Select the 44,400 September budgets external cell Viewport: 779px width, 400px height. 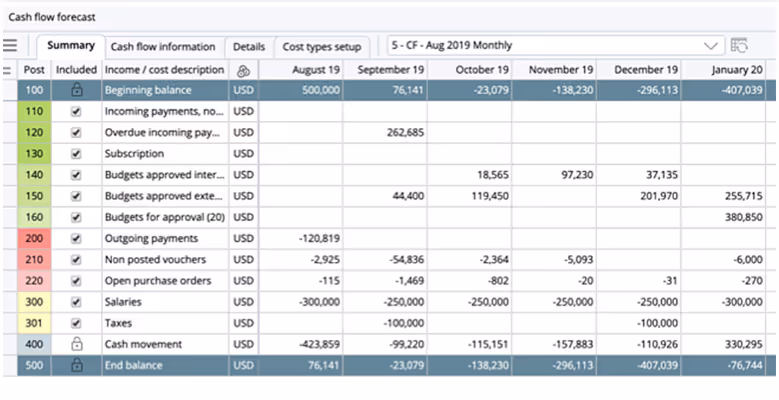[385, 196]
